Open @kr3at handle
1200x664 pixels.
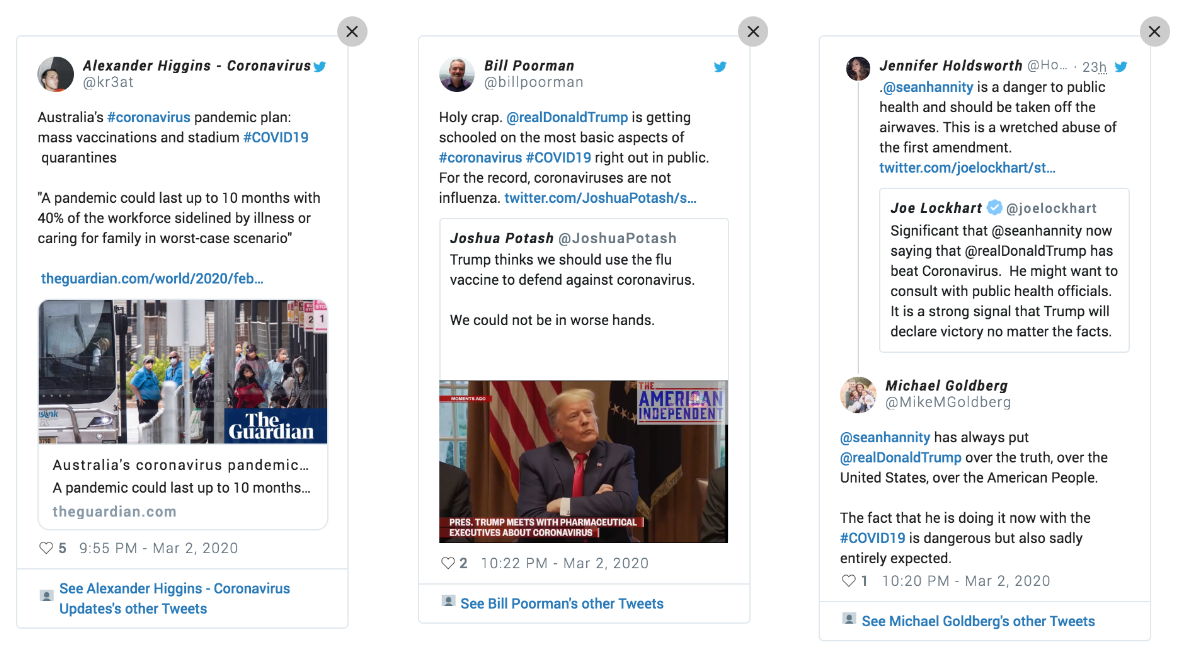click(108, 82)
